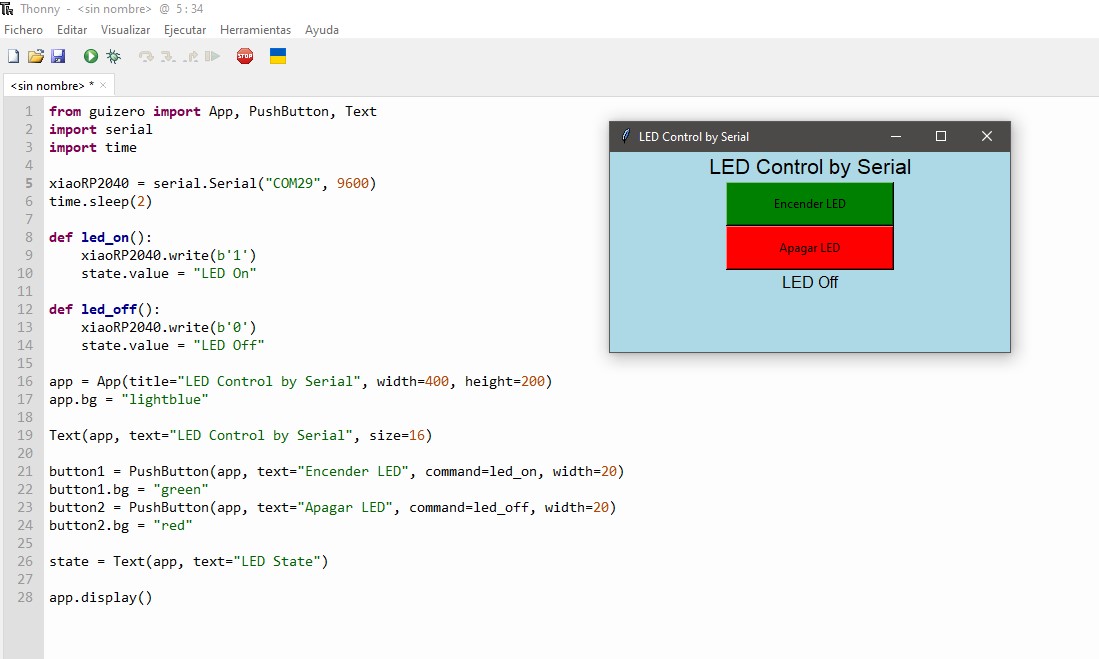Click the green Encender LED button
Screen dimensions: 1099x659
pos(810,204)
